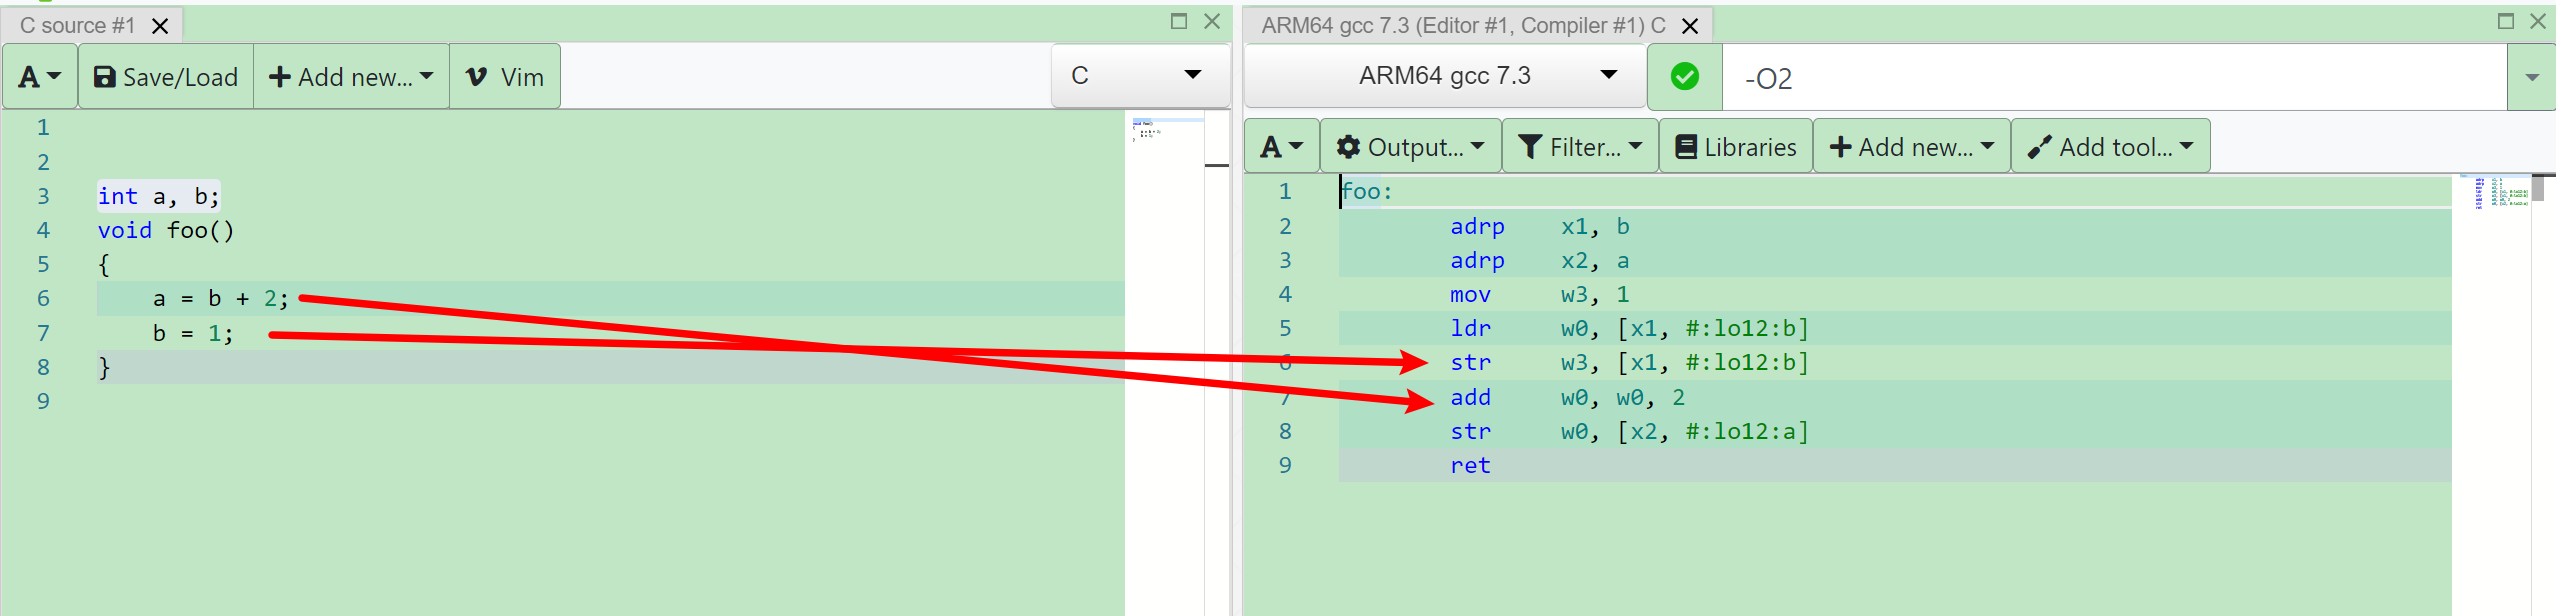
Task: Click the 'void foo()' source line
Action: [166, 230]
